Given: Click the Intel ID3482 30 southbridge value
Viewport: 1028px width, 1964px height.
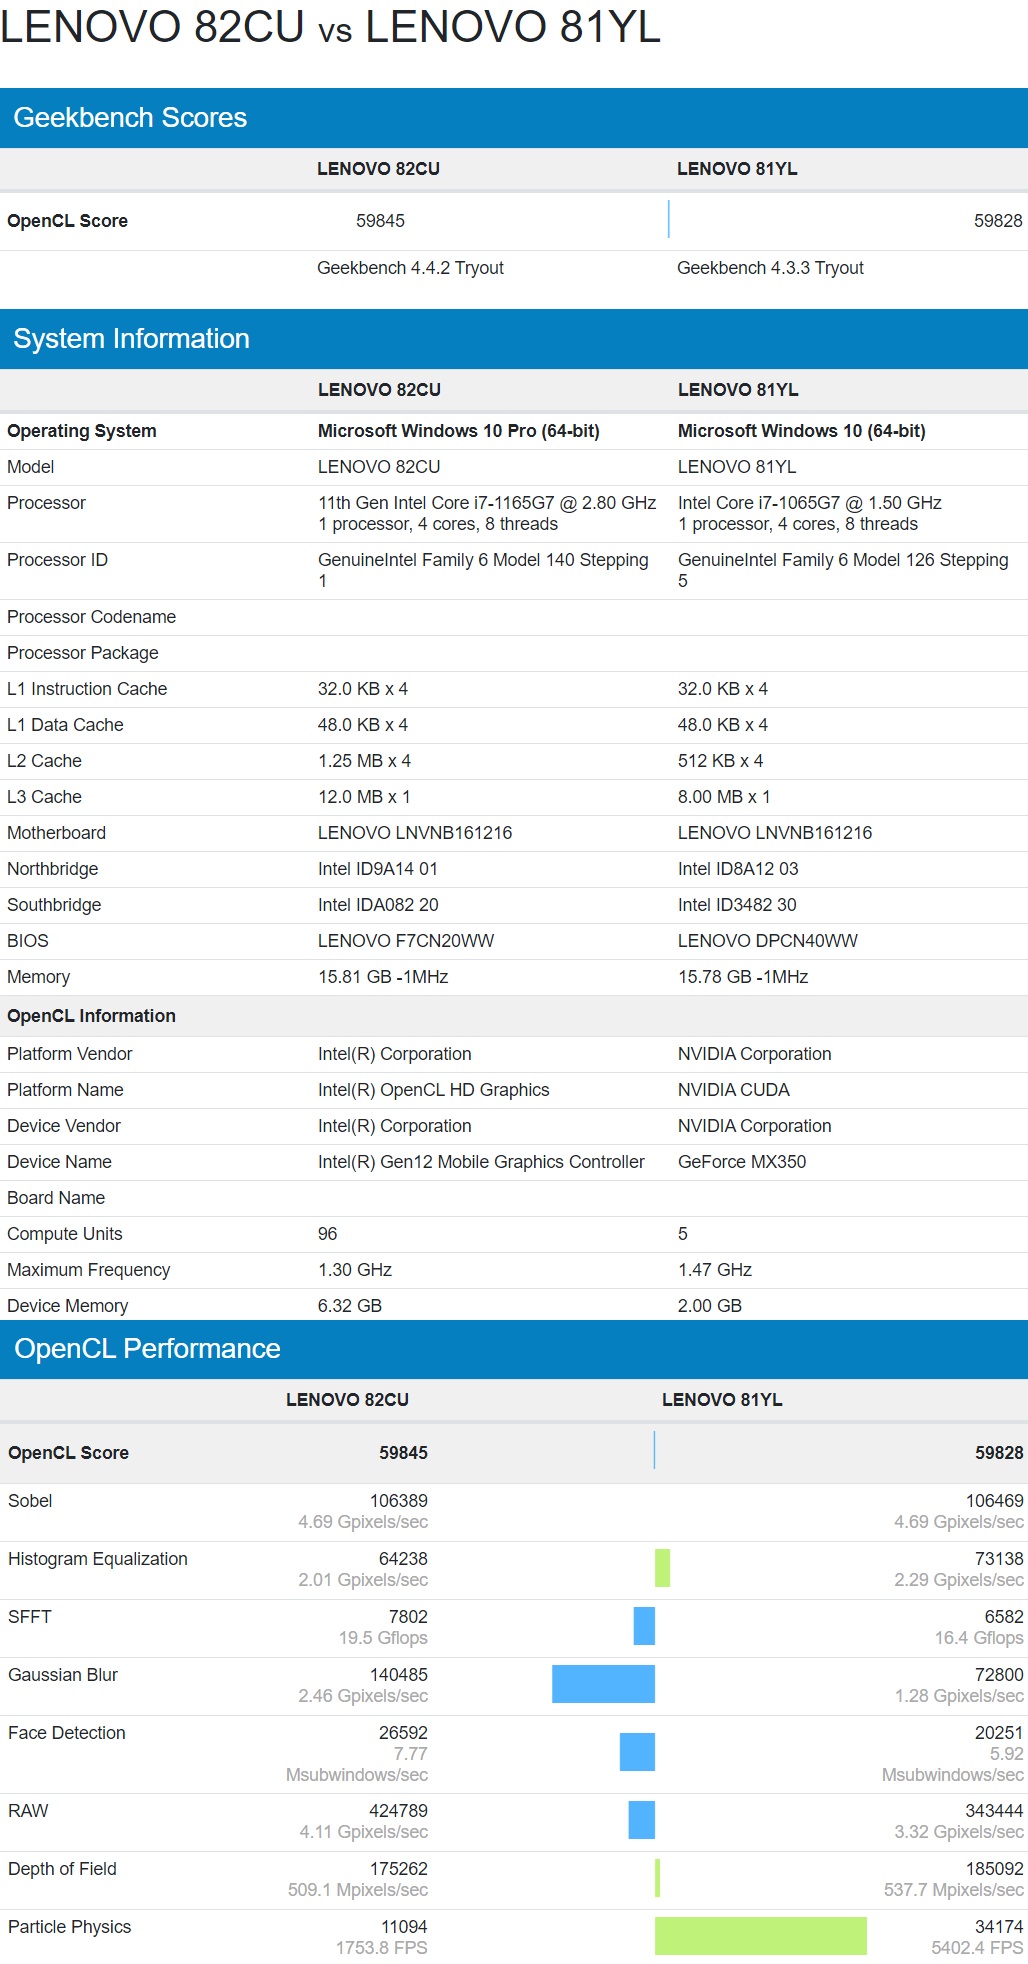Looking at the screenshot, I should click(737, 905).
